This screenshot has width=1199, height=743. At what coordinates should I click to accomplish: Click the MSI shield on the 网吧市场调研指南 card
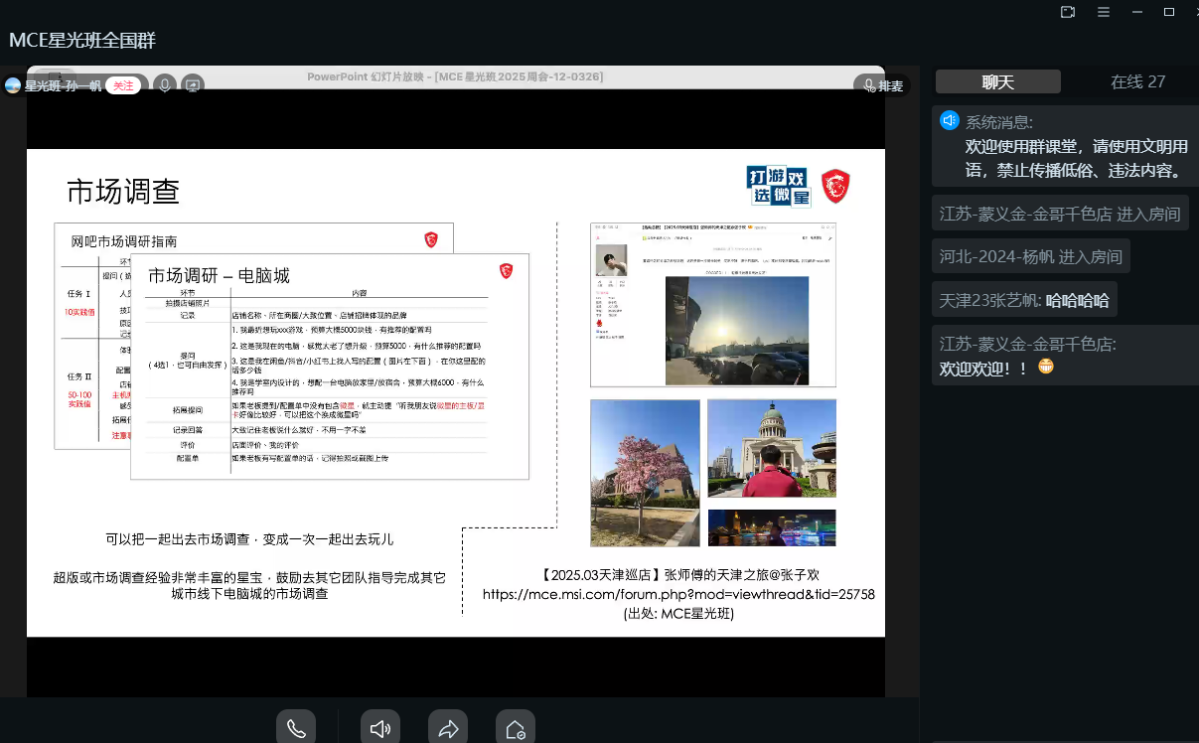(431, 240)
